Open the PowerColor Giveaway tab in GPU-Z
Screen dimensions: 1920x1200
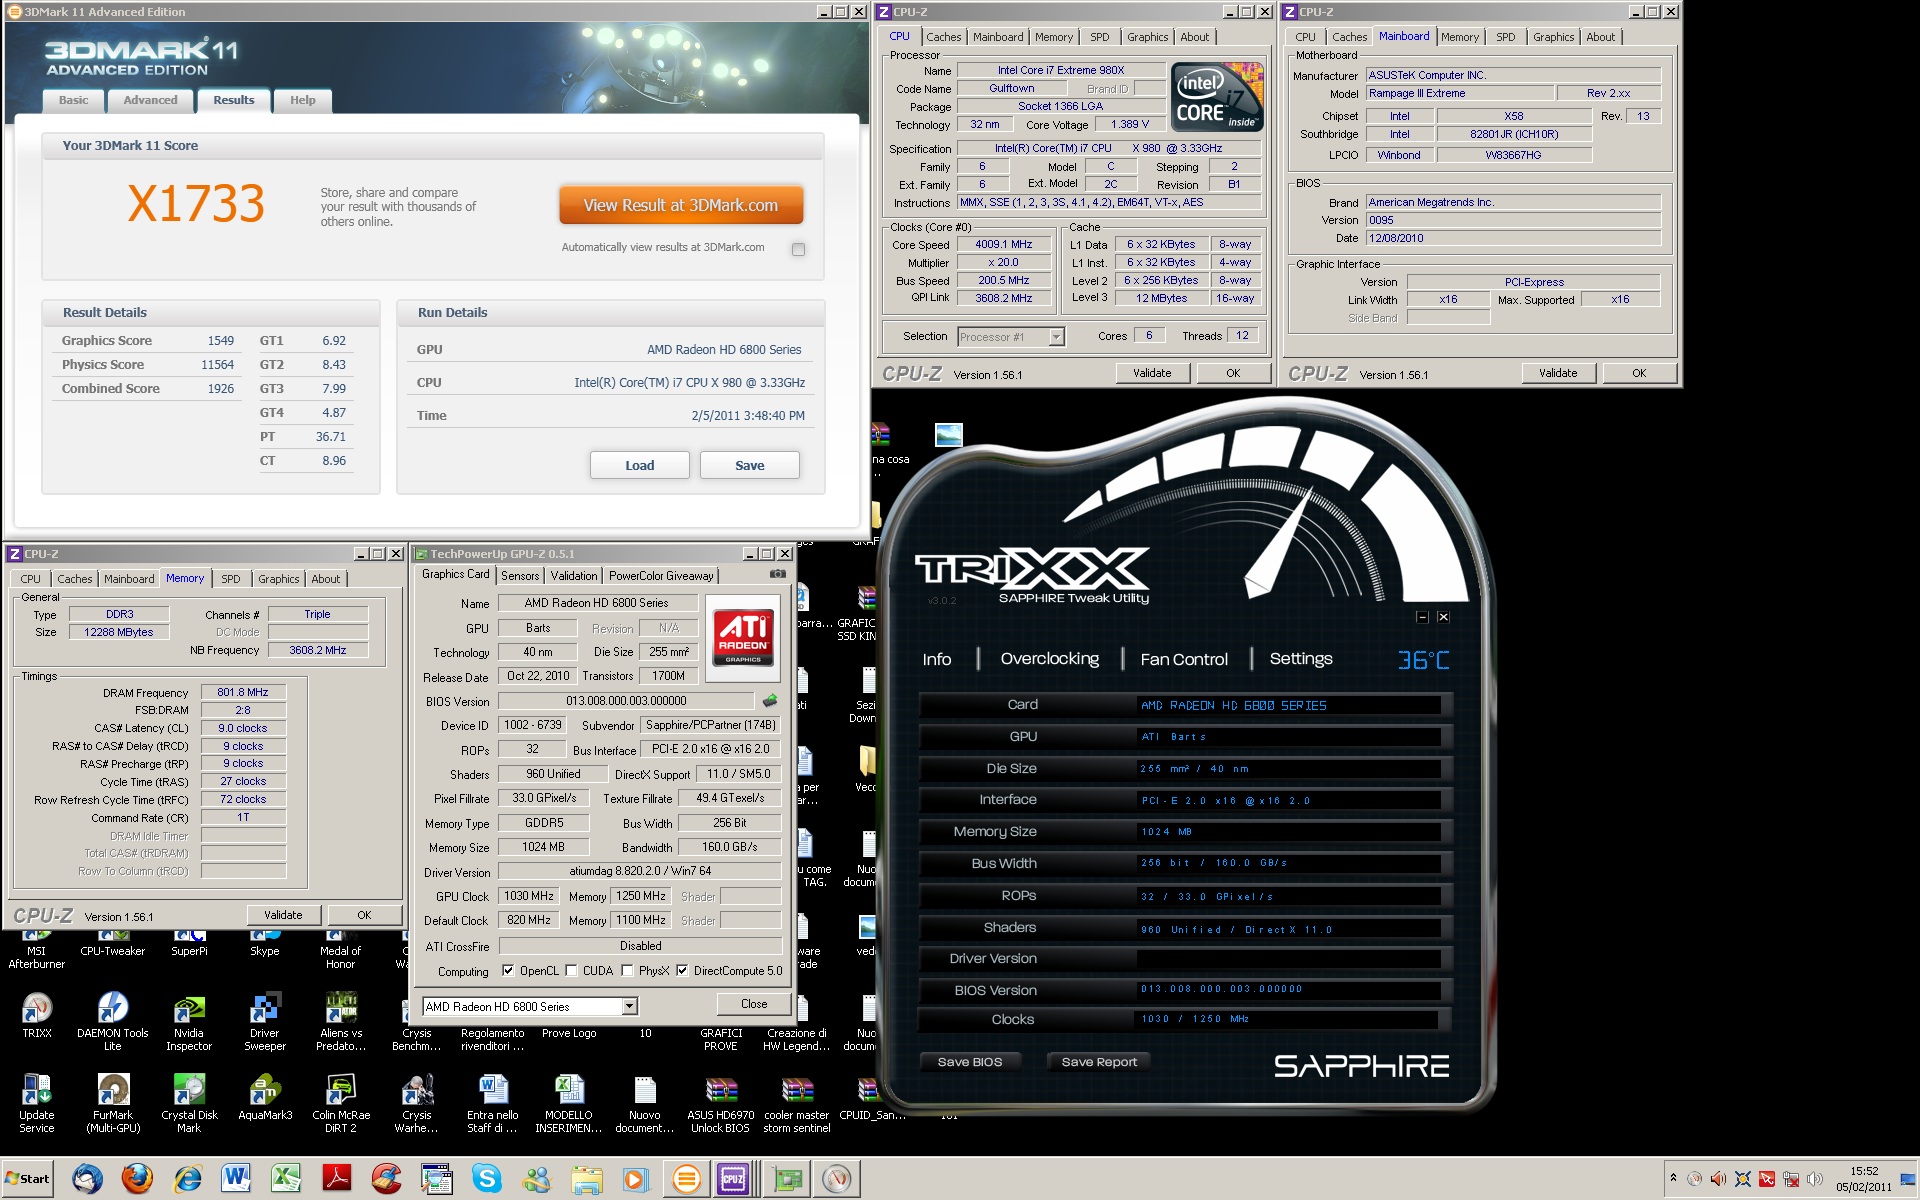tap(661, 575)
